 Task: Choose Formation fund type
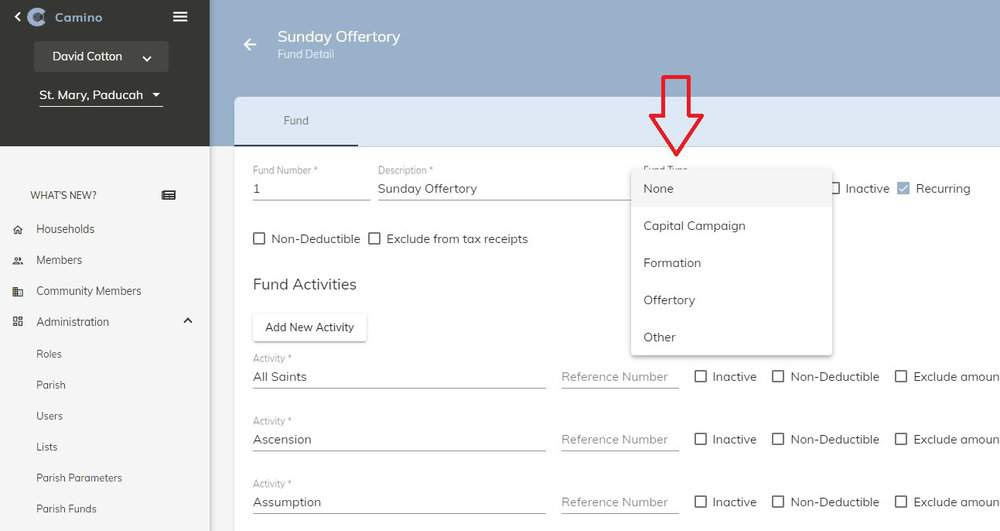click(x=732, y=263)
